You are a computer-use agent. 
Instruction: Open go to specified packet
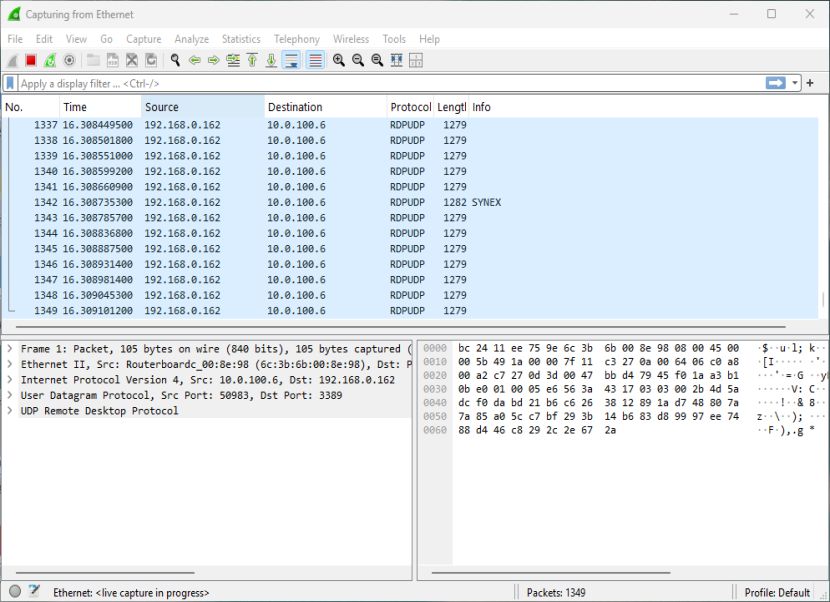233,60
